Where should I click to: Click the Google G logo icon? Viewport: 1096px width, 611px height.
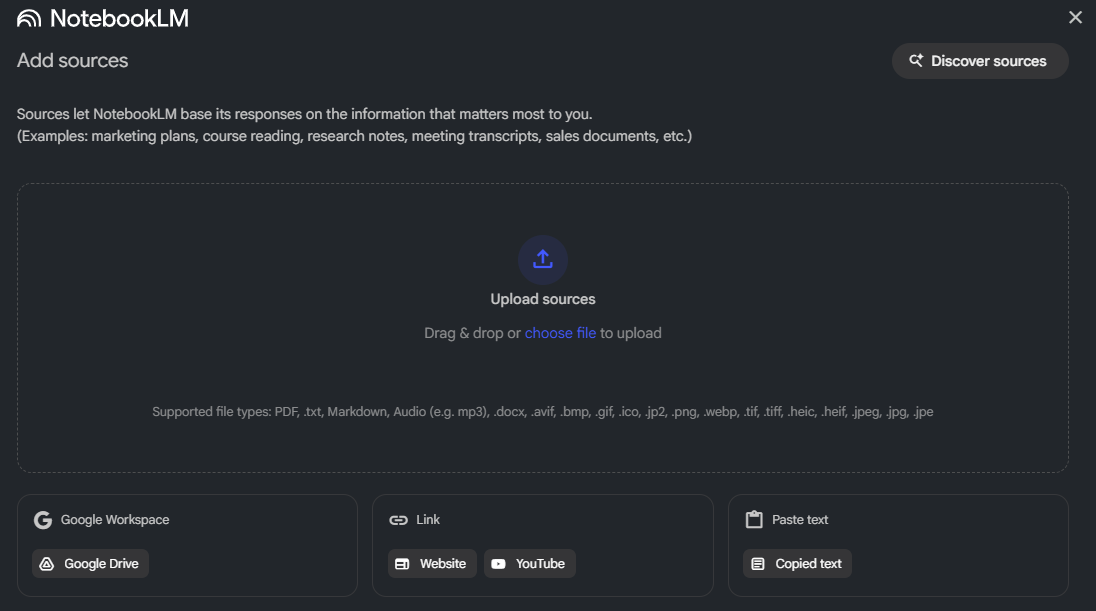[x=42, y=520]
